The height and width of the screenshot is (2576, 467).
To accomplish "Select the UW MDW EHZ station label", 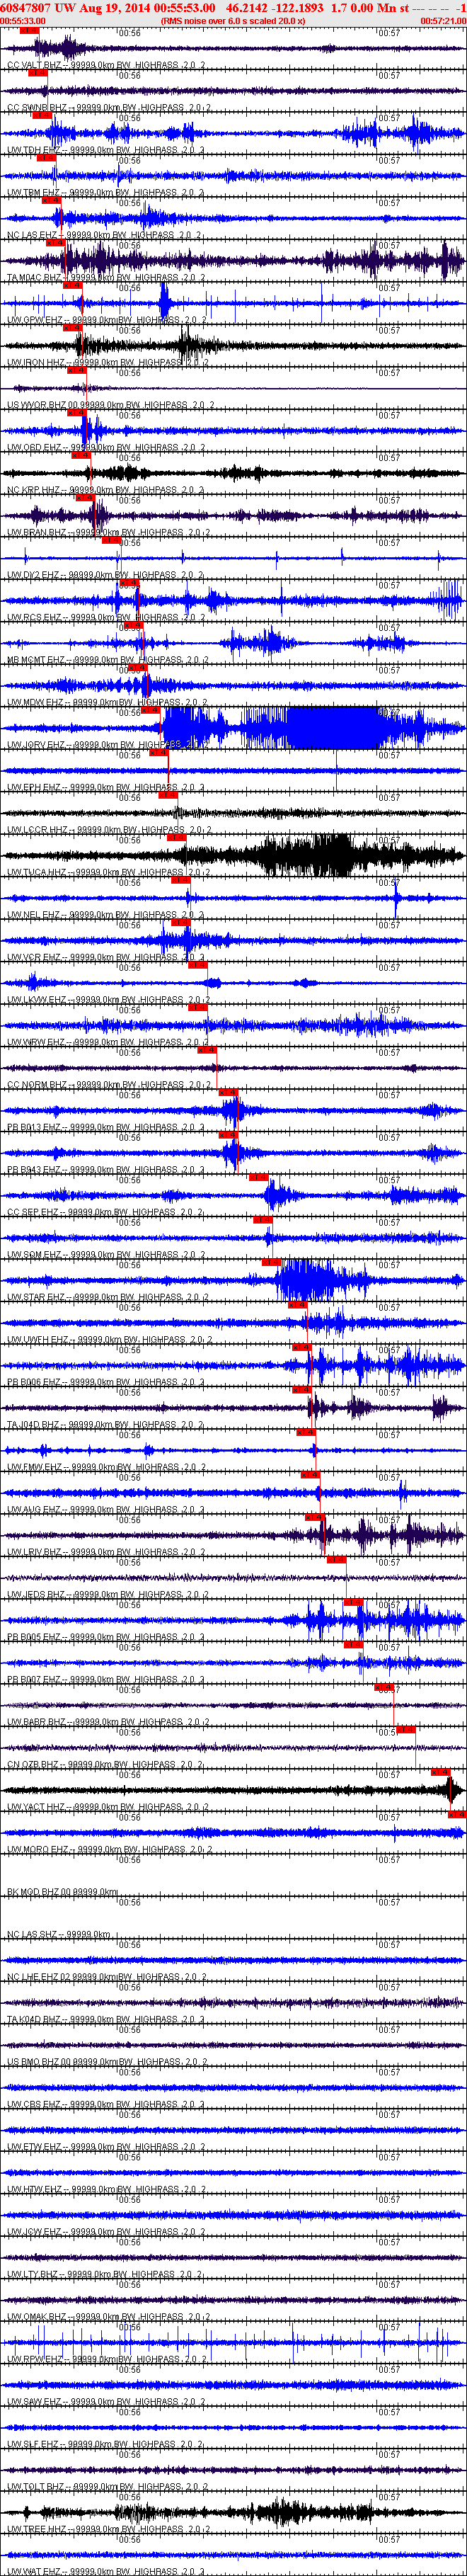I will [107, 702].
